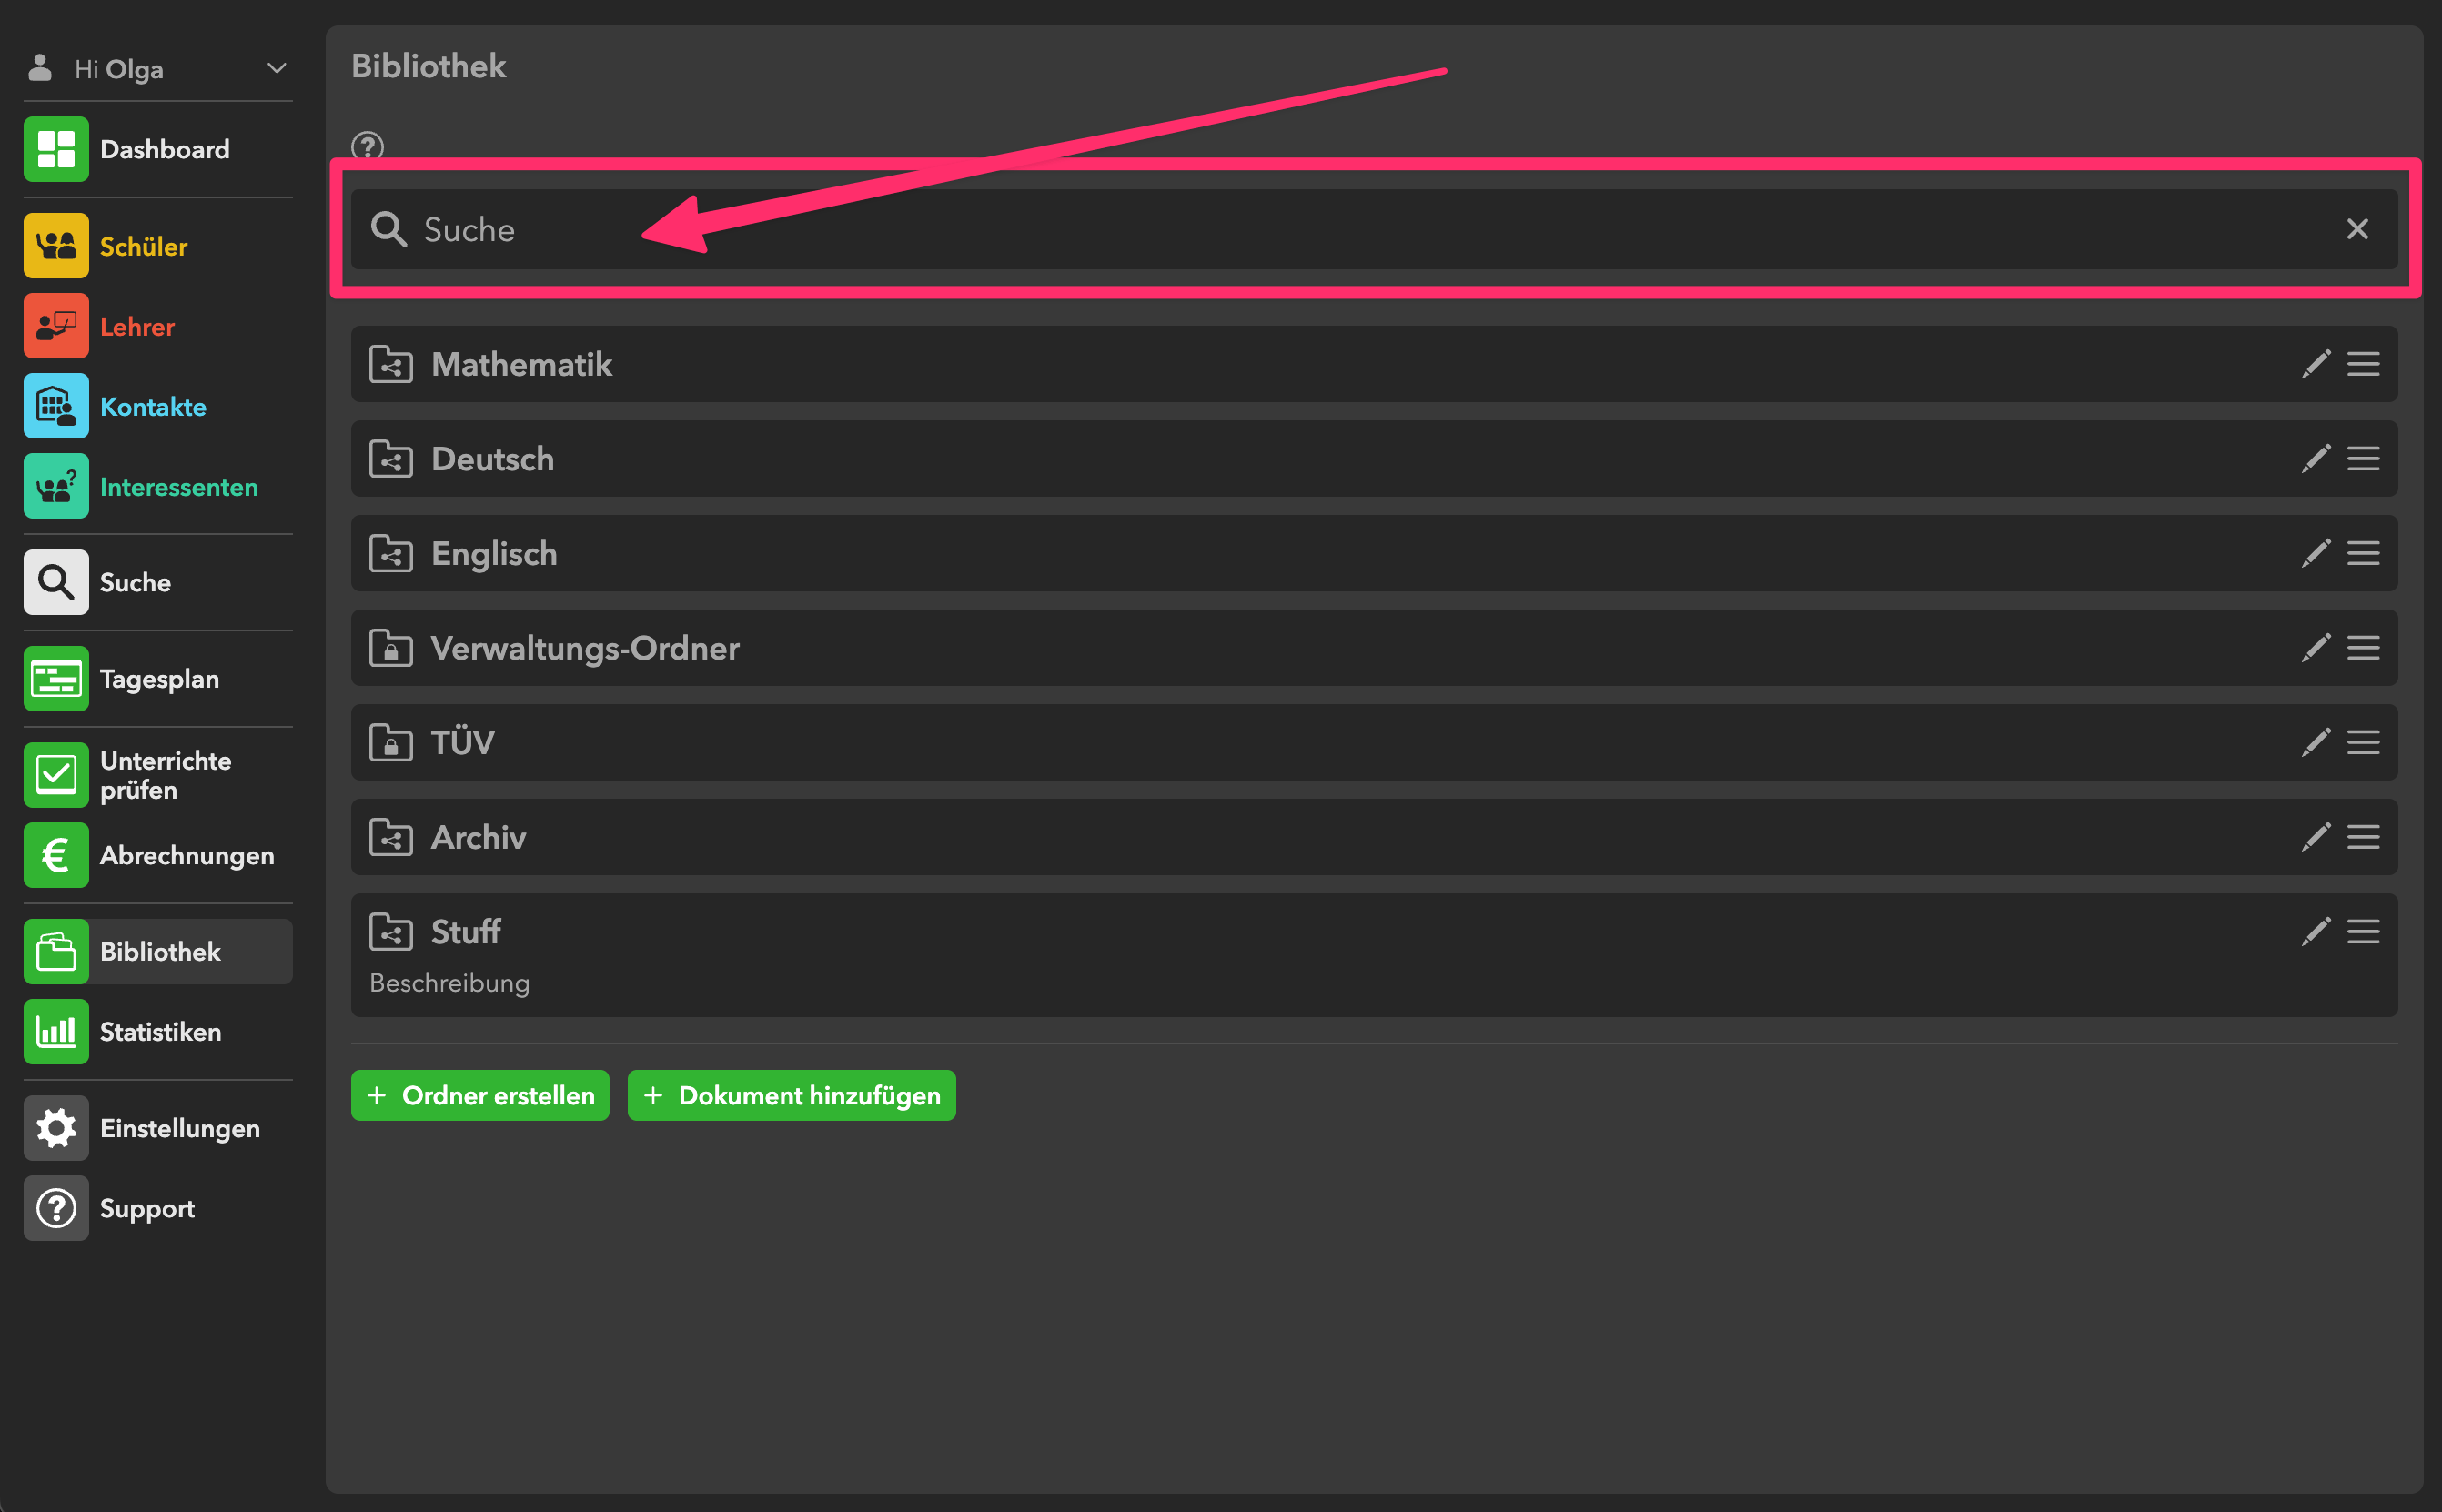The height and width of the screenshot is (1512, 2442).
Task: Open the hamburger menu for Stuff folder
Action: (2363, 932)
